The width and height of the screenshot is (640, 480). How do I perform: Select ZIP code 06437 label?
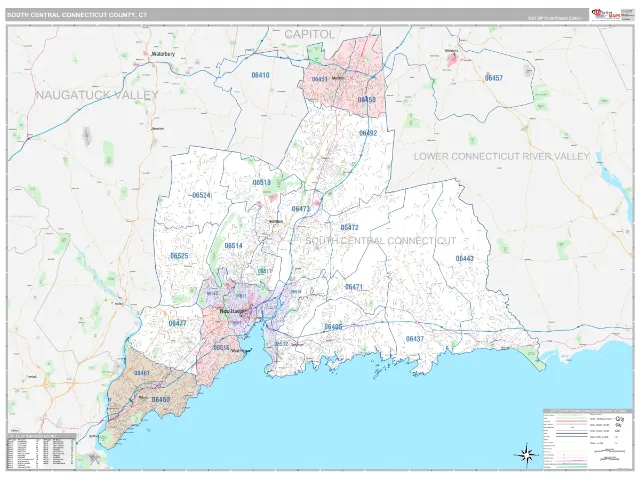click(415, 339)
